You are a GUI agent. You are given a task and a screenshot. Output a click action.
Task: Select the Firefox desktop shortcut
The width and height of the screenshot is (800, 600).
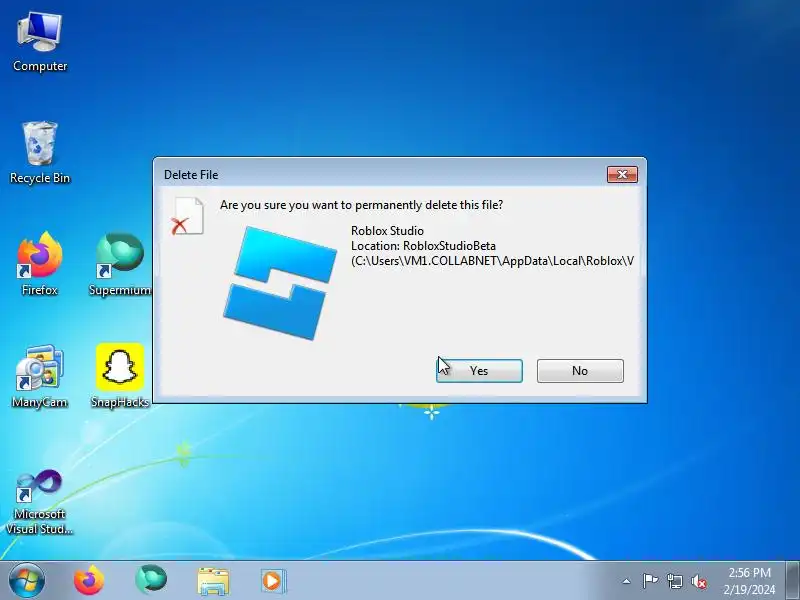pyautogui.click(x=40, y=264)
